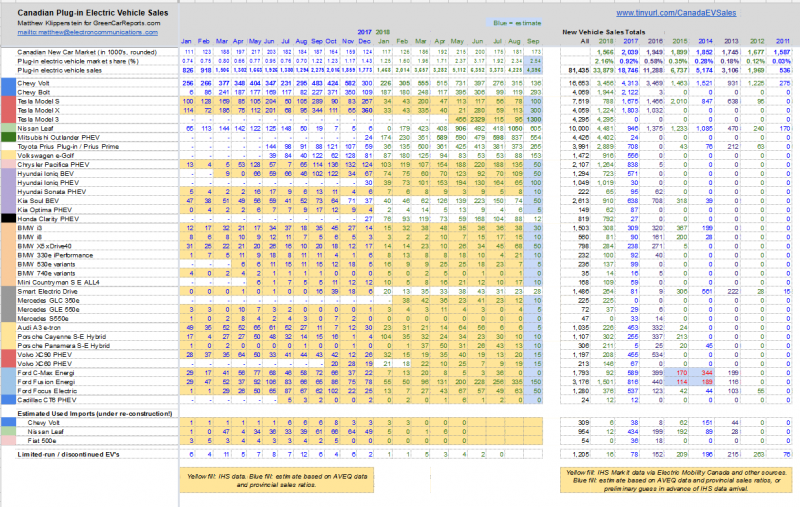Click the 'Plug-in electric vehicle sales' row label
The width and height of the screenshot is (800, 507).
[x=60, y=70]
